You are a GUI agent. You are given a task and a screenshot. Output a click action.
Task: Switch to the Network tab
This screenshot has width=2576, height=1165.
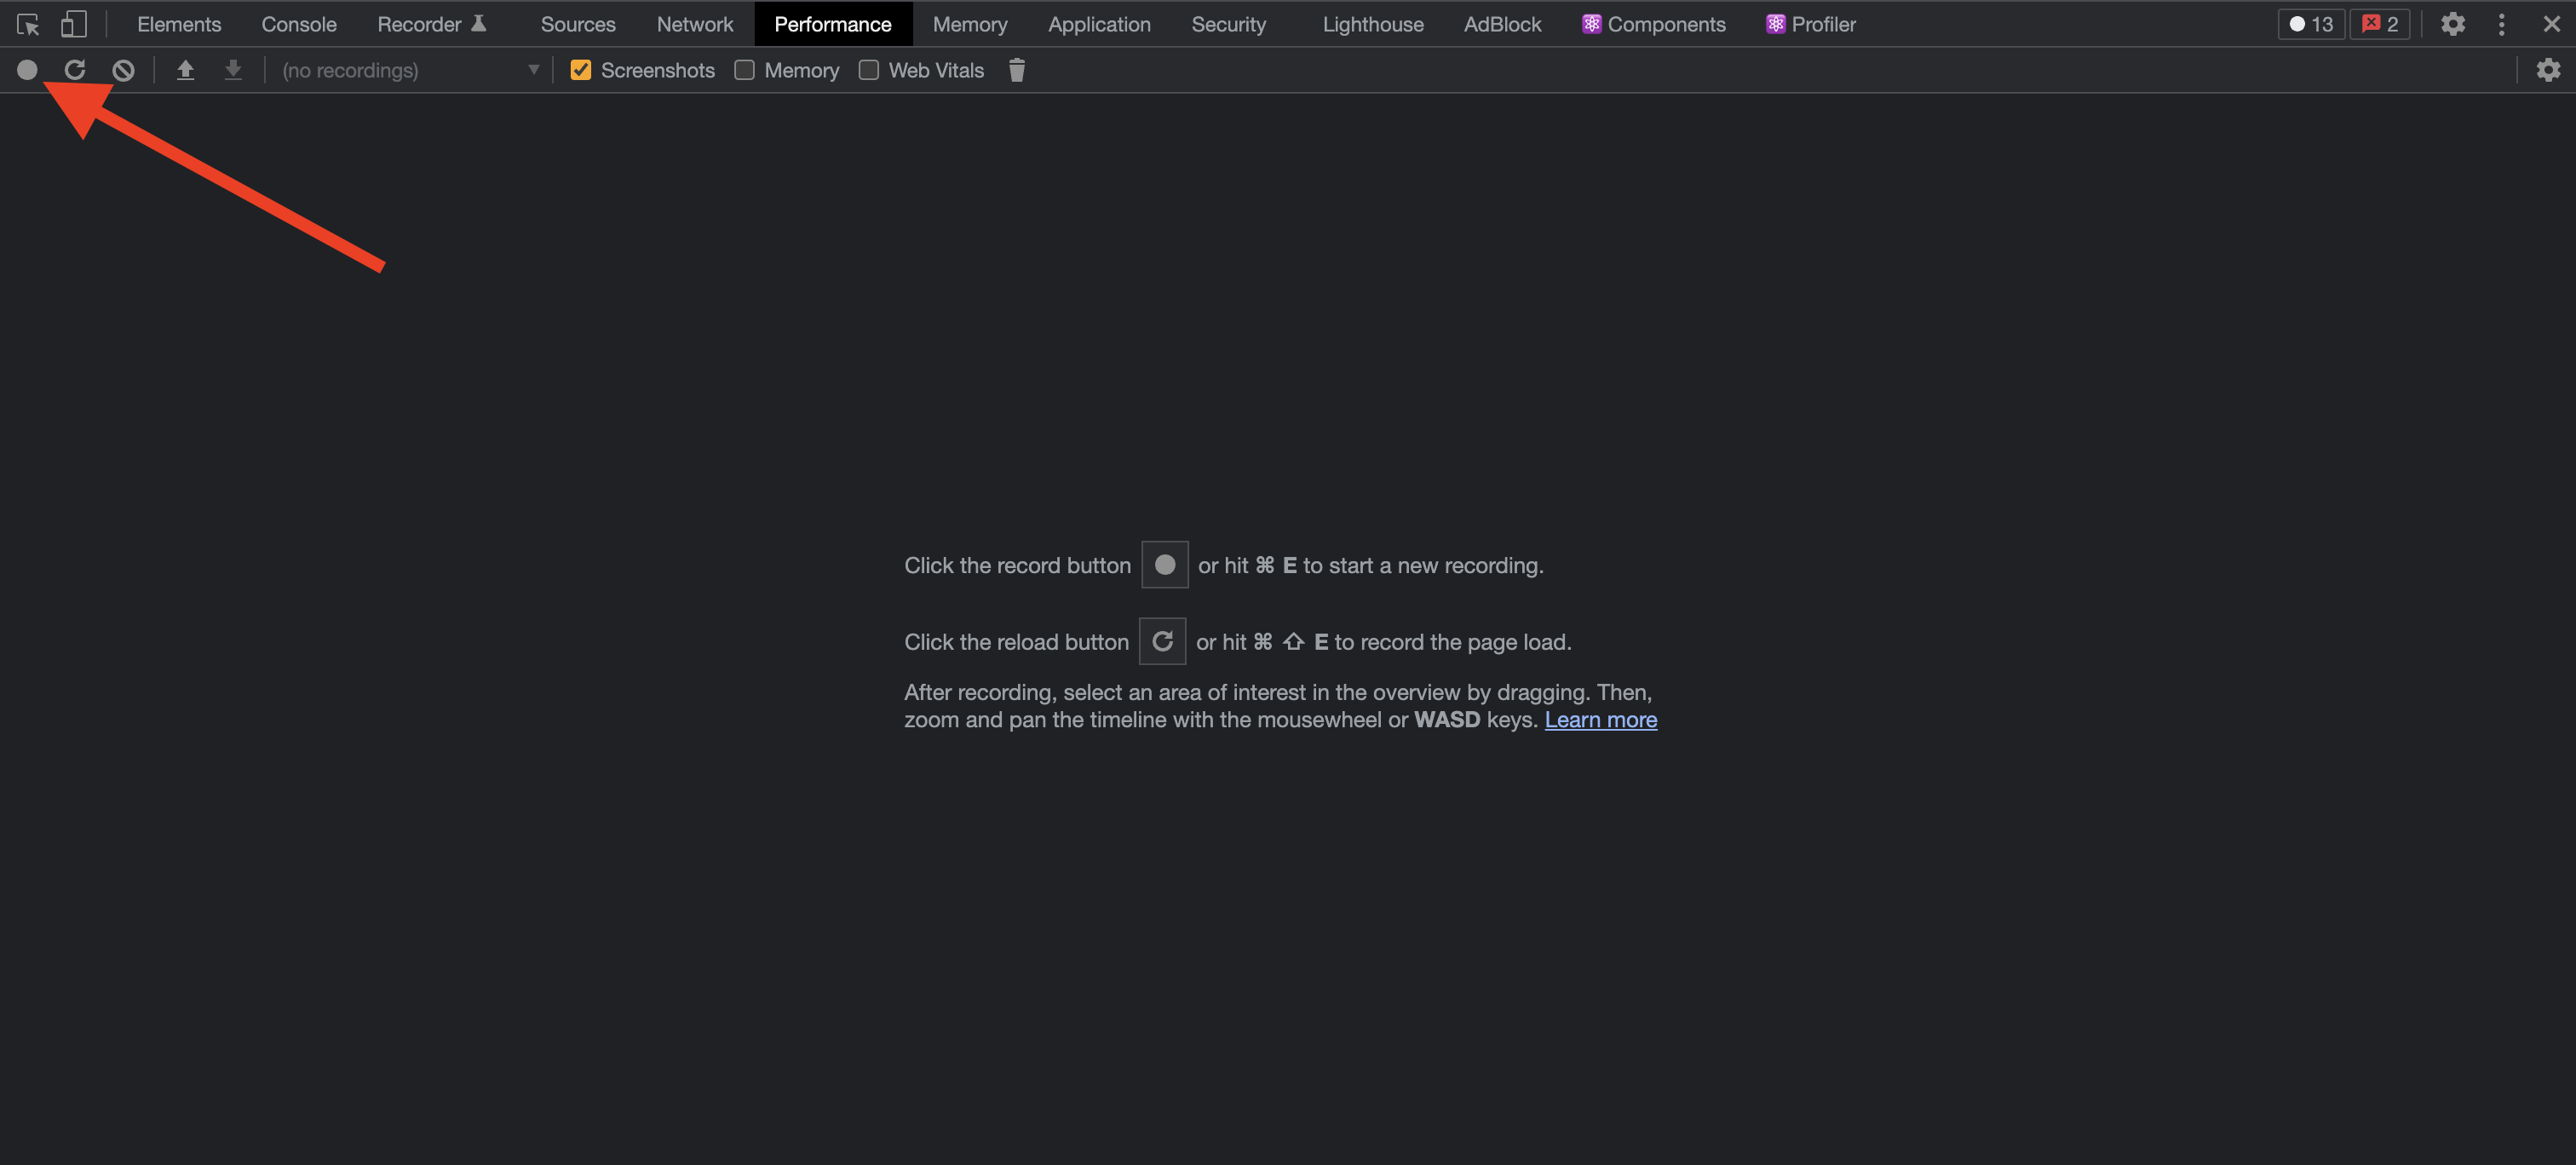tap(694, 24)
